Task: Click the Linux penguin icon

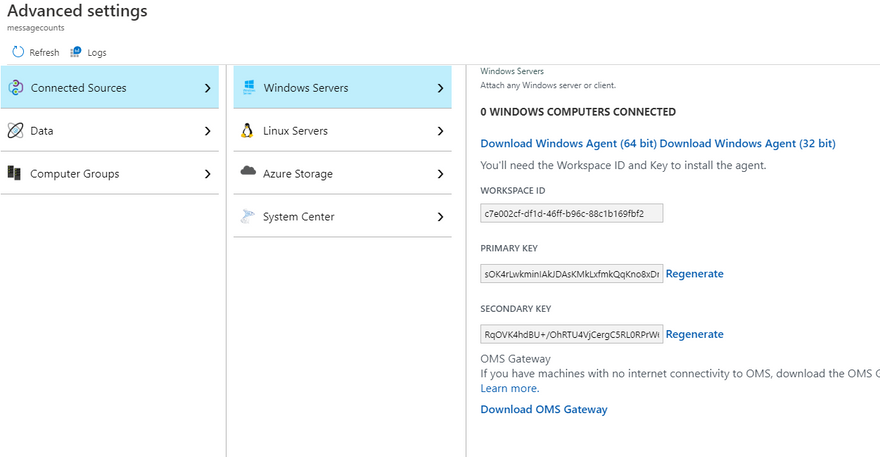Action: coord(247,130)
